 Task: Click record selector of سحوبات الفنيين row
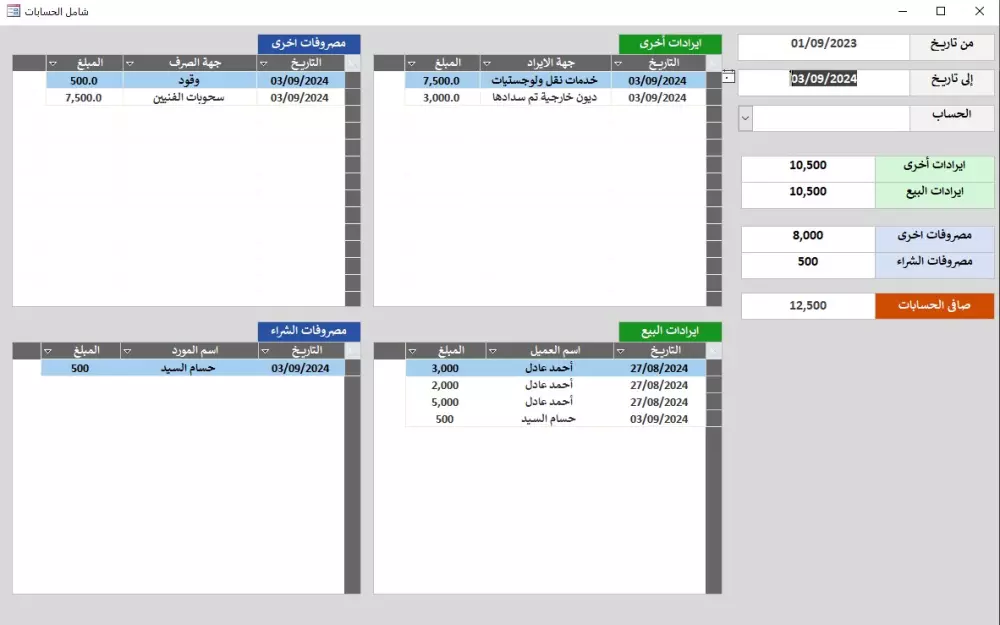353,98
